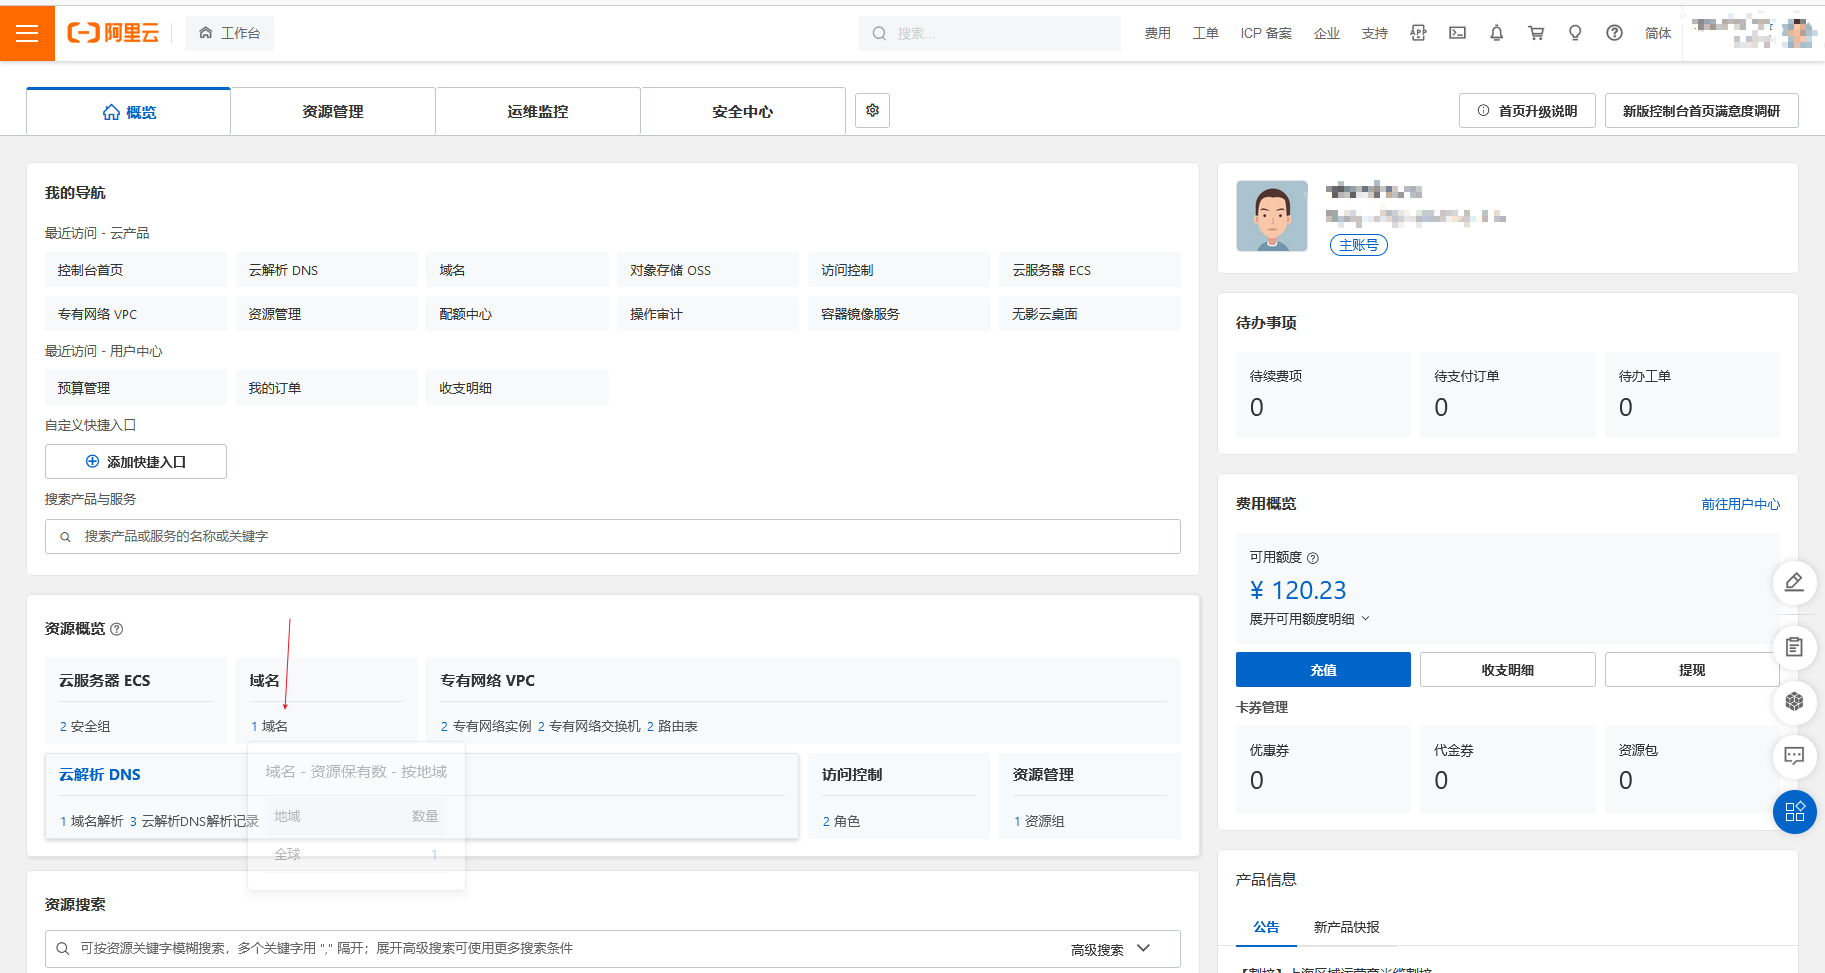The image size is (1825, 973).
Task: Focus the 搜索产品与服务 search field
Action: coord(613,537)
